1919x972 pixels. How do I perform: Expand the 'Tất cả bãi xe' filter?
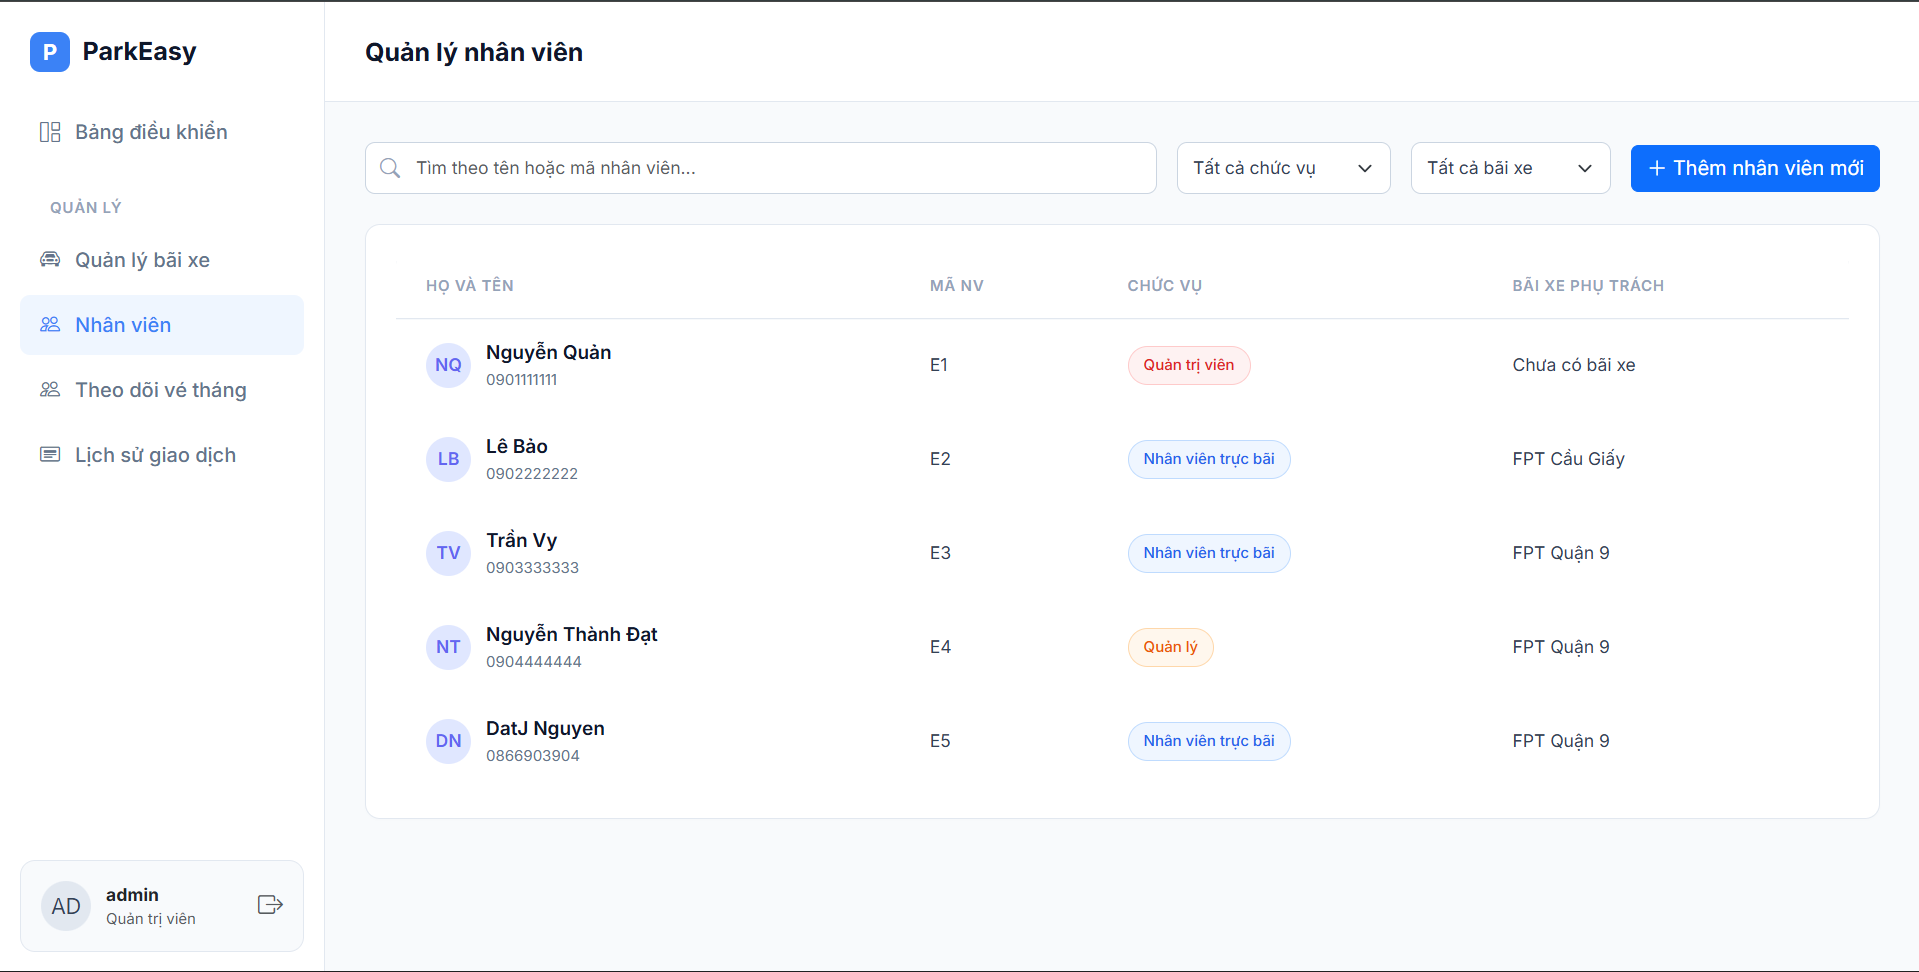click(x=1509, y=168)
